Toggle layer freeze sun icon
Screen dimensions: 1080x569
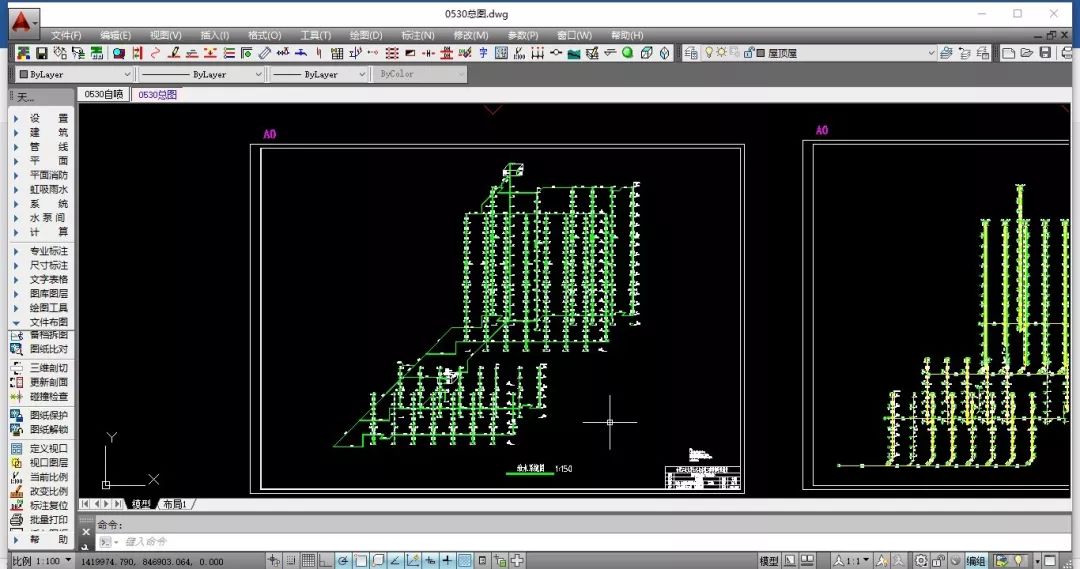coord(721,52)
